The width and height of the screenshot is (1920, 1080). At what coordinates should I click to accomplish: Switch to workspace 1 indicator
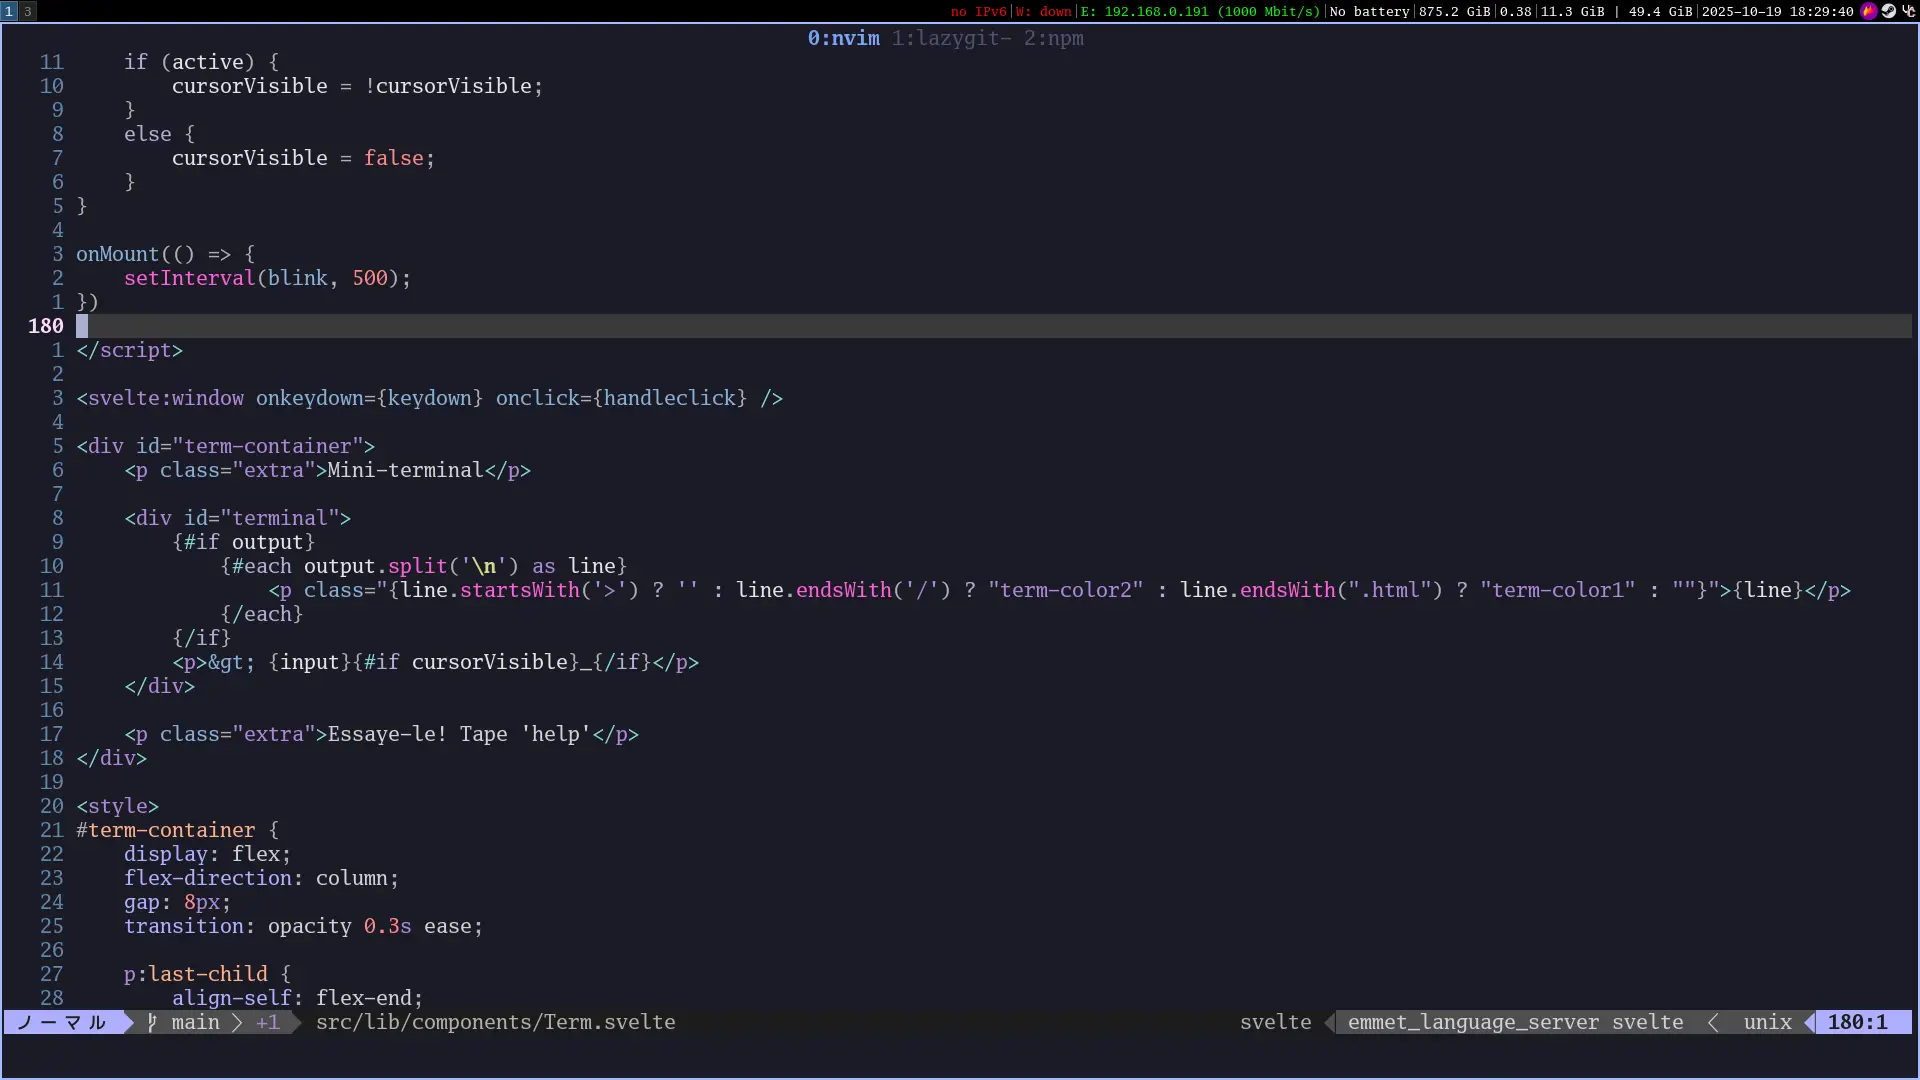point(9,11)
